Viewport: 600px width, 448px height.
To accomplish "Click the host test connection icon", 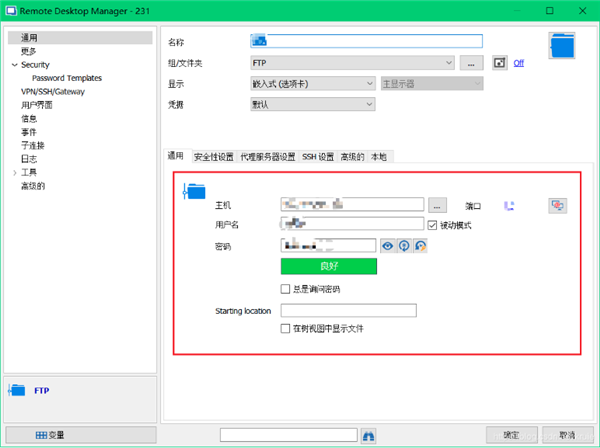I will tap(558, 205).
